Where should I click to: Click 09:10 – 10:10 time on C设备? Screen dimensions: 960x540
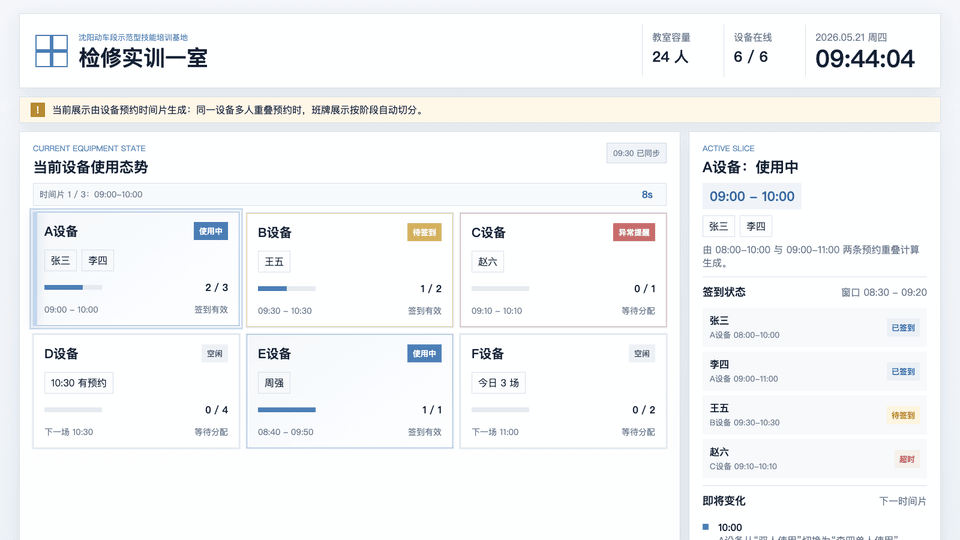pos(497,311)
